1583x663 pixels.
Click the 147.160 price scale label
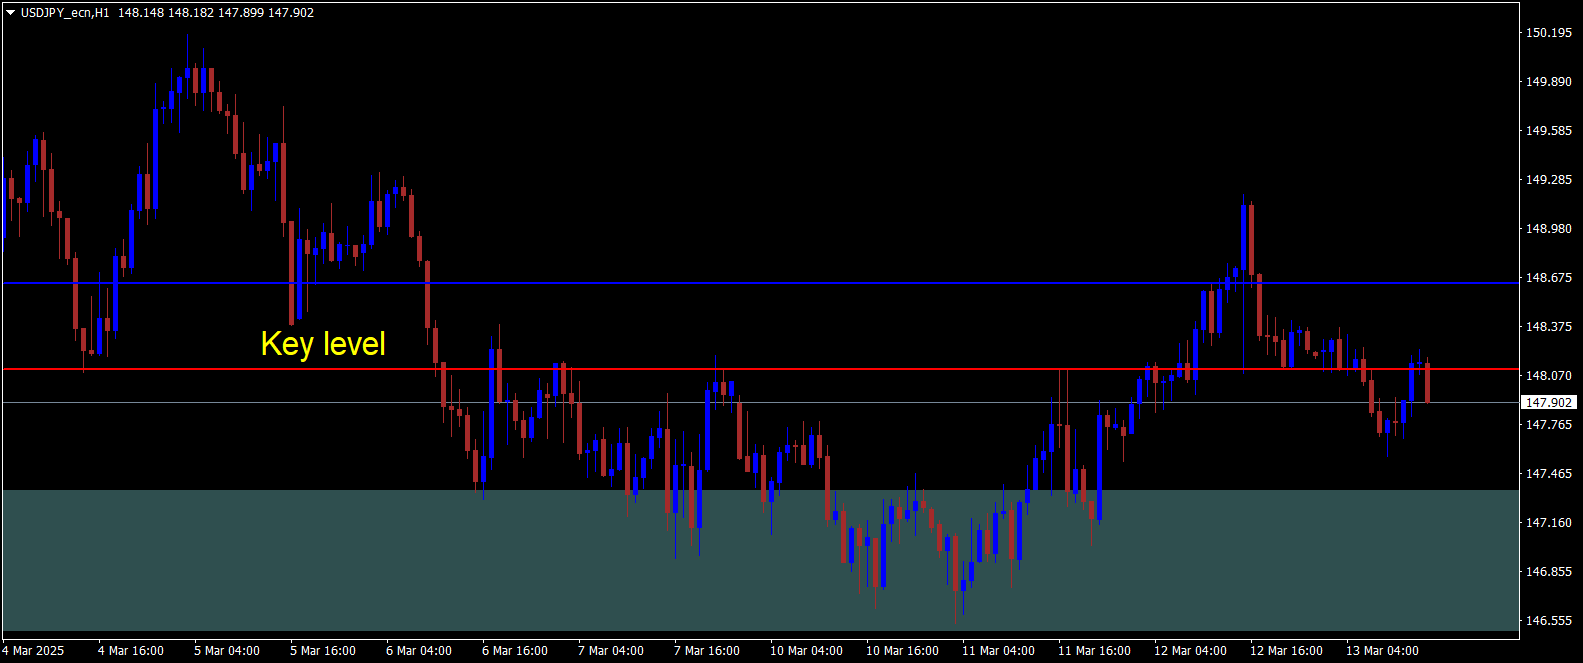coord(1548,523)
